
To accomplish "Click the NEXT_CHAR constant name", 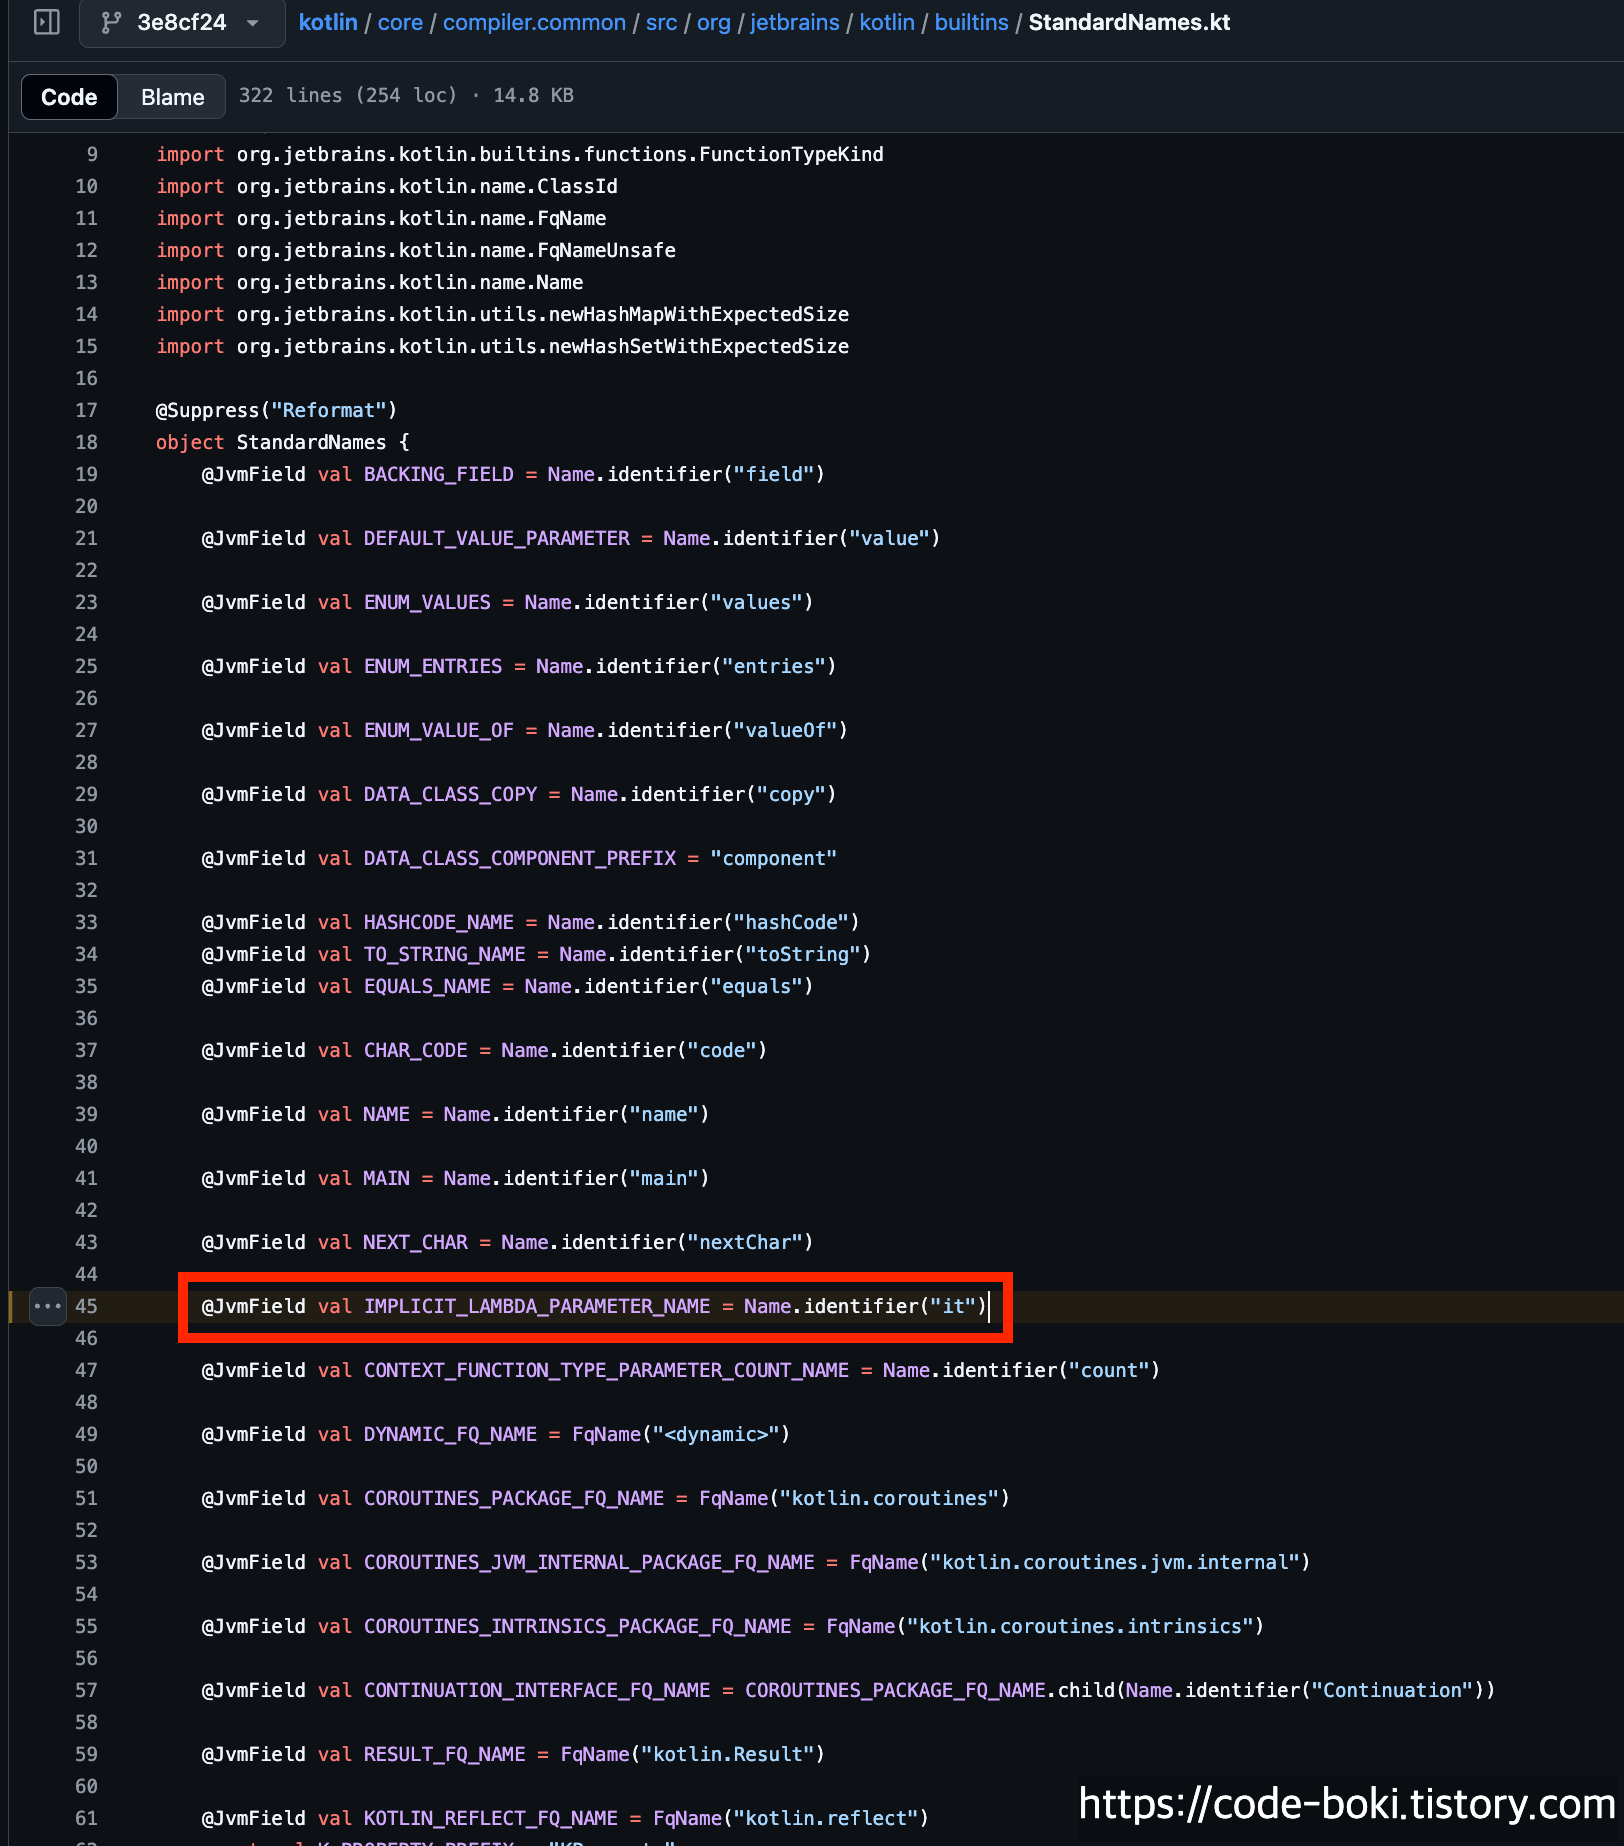I will [415, 1242].
